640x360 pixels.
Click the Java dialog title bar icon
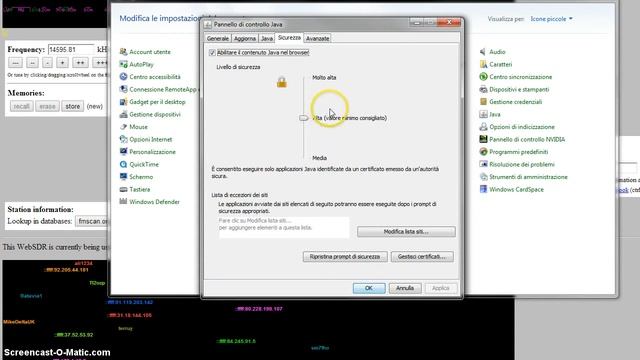click(208, 24)
